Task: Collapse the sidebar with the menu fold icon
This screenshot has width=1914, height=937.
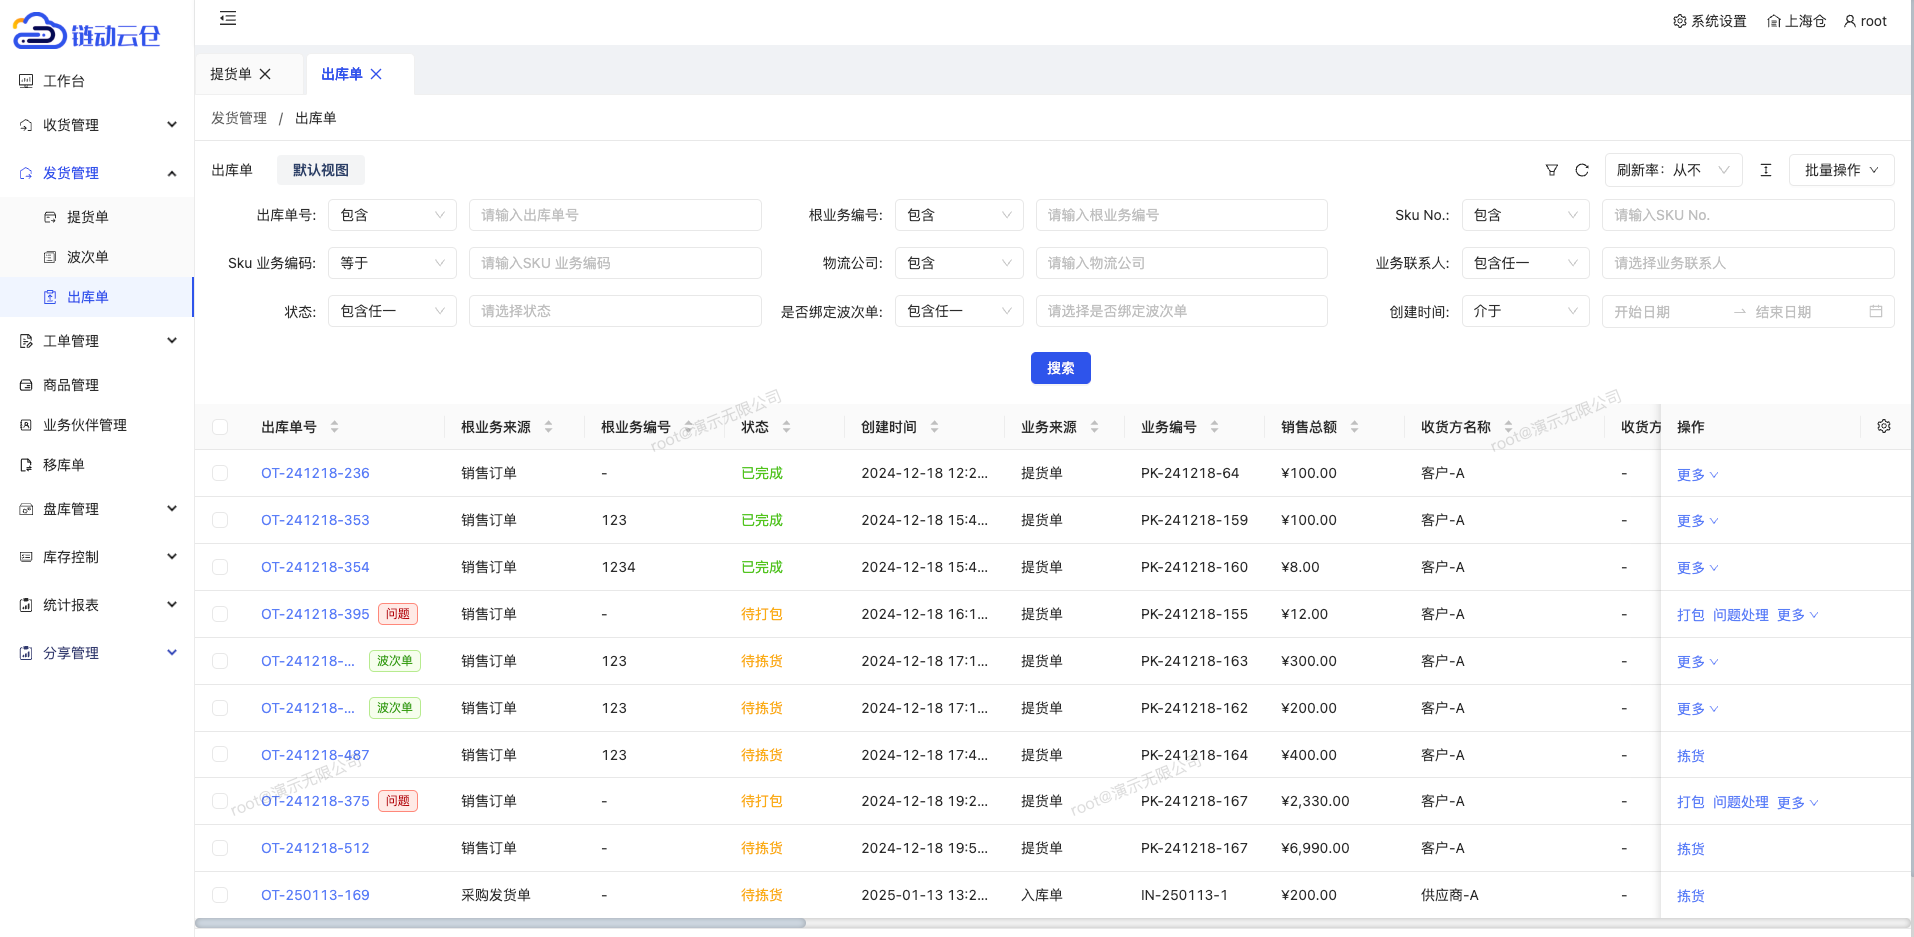Action: [228, 19]
